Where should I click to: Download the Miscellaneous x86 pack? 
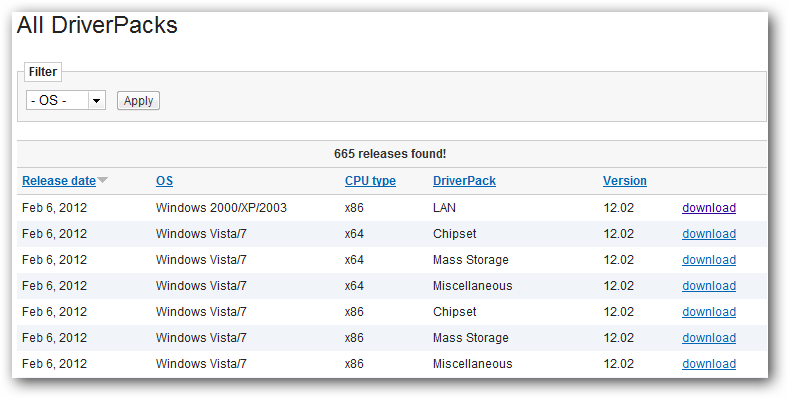[709, 364]
